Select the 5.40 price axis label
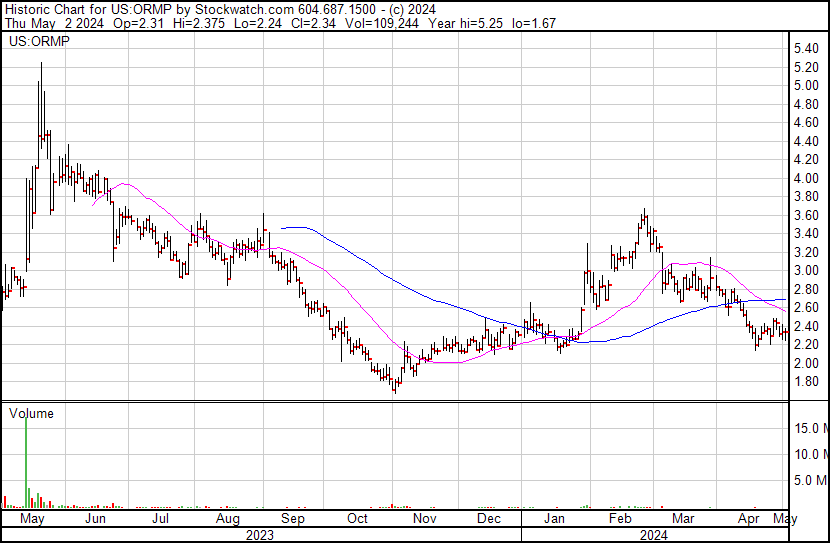The height and width of the screenshot is (543, 830). tap(807, 49)
